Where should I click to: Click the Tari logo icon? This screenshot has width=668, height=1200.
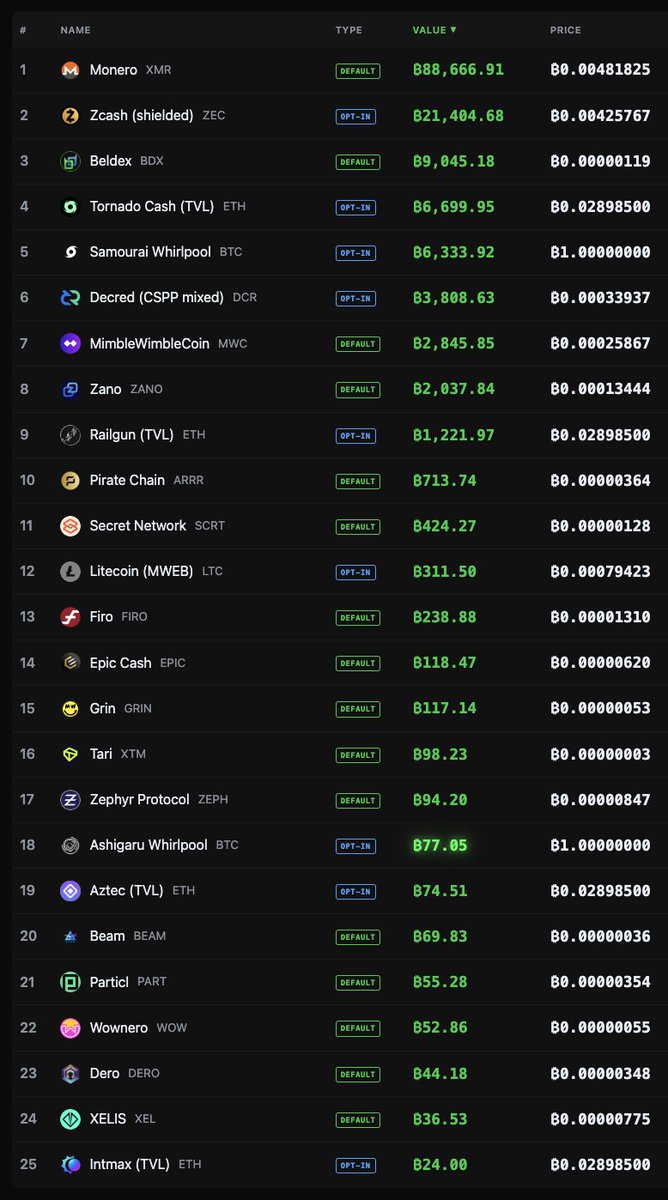[70, 754]
